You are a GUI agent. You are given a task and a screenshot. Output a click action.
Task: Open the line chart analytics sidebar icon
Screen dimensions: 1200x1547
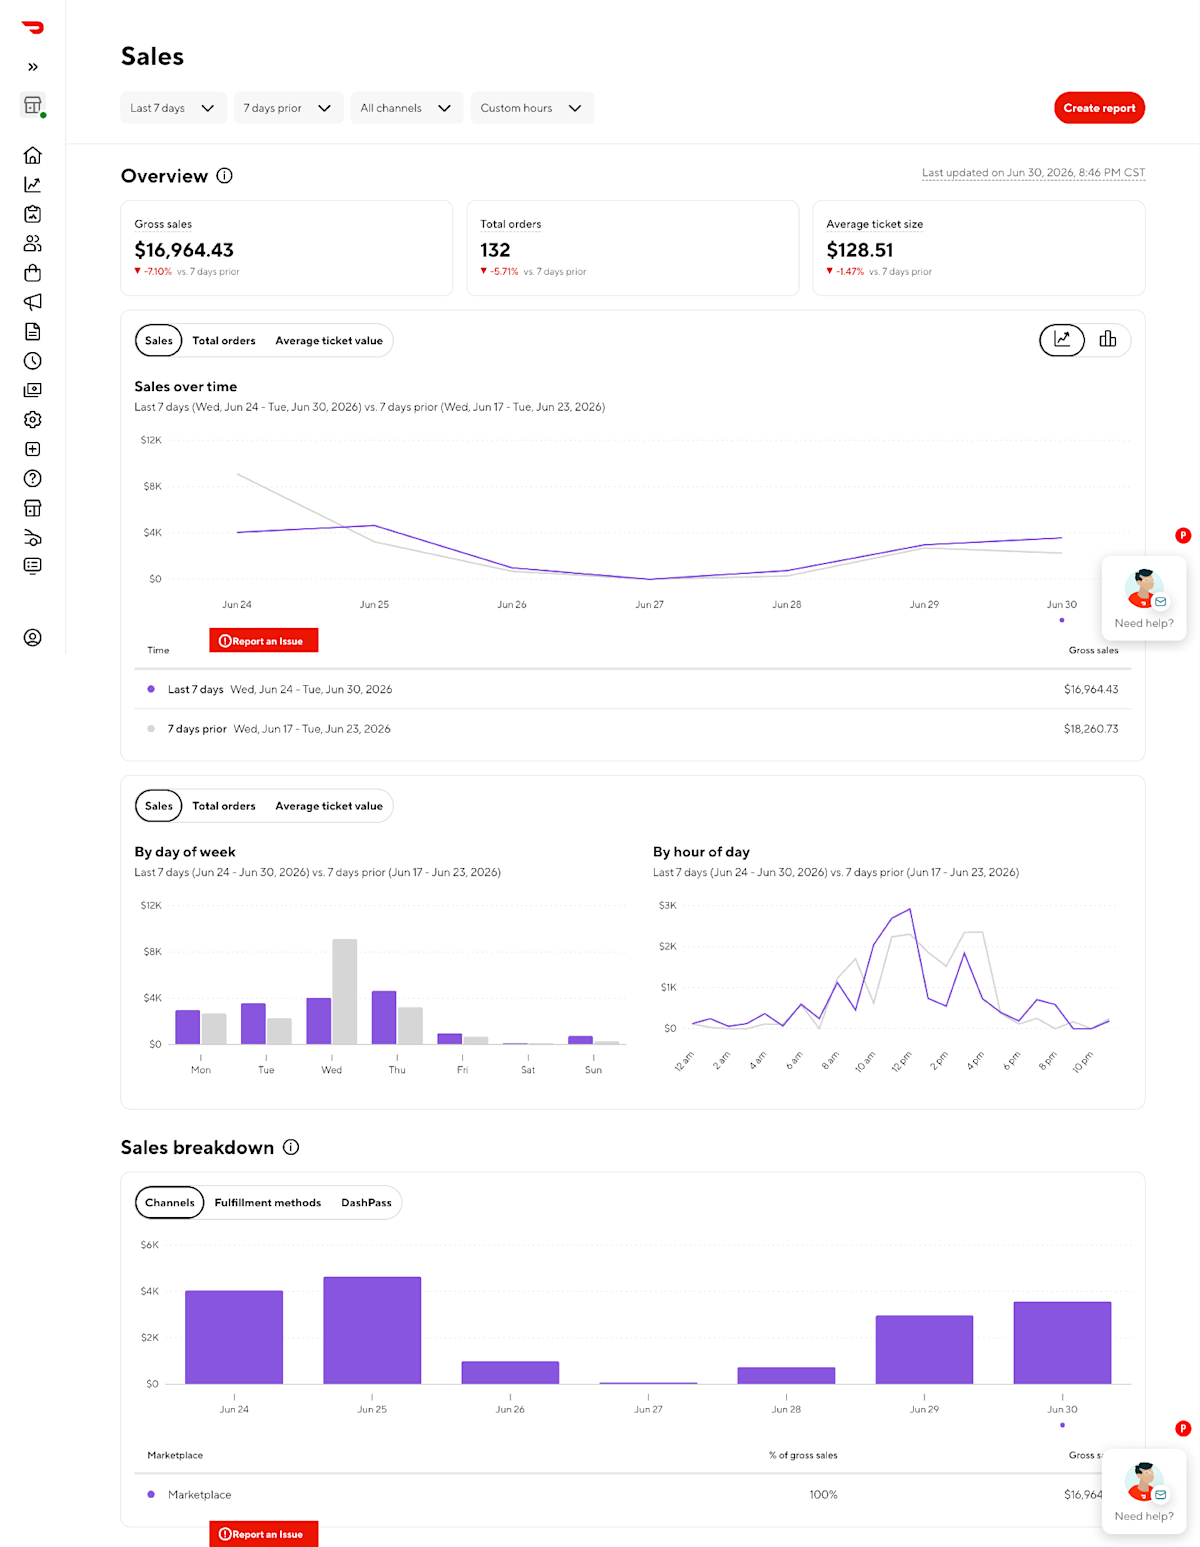[33, 184]
